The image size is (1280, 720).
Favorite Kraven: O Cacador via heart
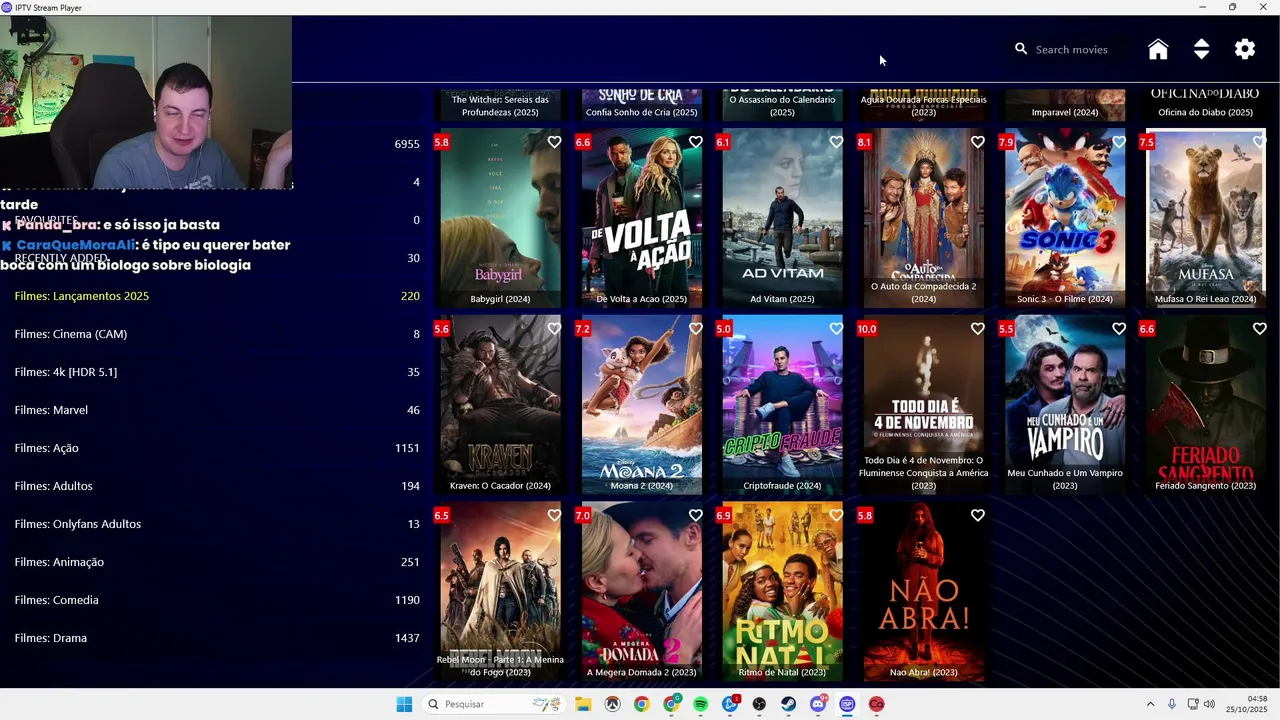[x=554, y=329]
